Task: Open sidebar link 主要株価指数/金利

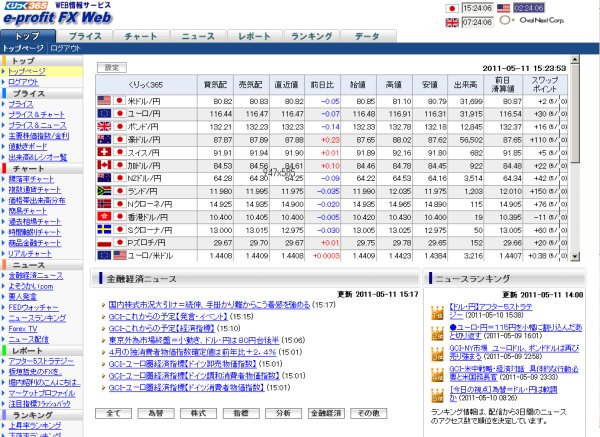Action: click(39, 136)
